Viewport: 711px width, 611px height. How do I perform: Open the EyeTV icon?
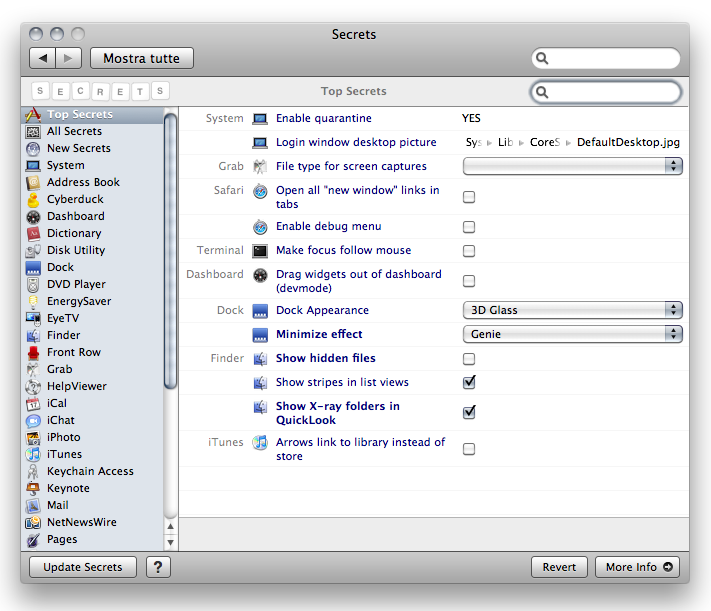click(33, 318)
